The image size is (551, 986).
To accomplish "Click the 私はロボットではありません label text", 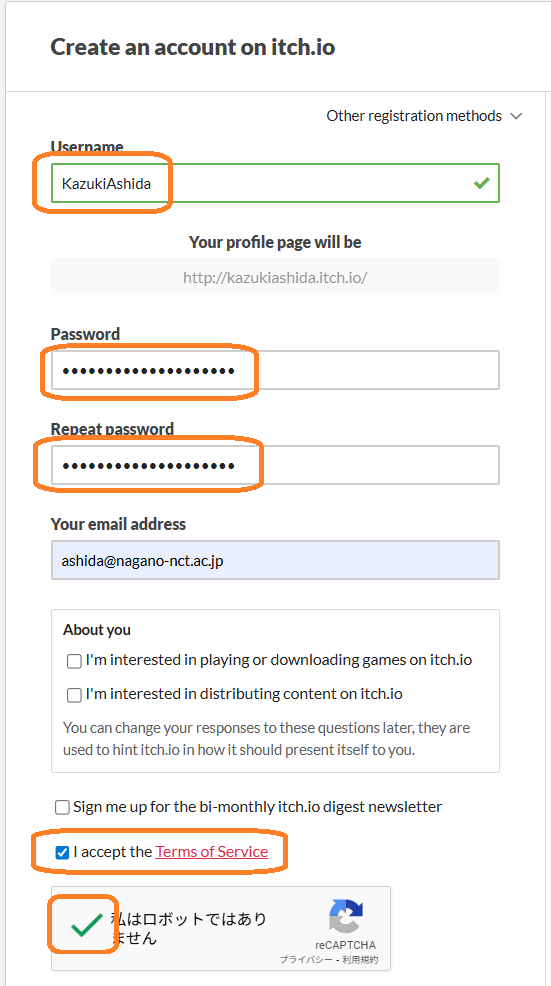I will (189, 928).
